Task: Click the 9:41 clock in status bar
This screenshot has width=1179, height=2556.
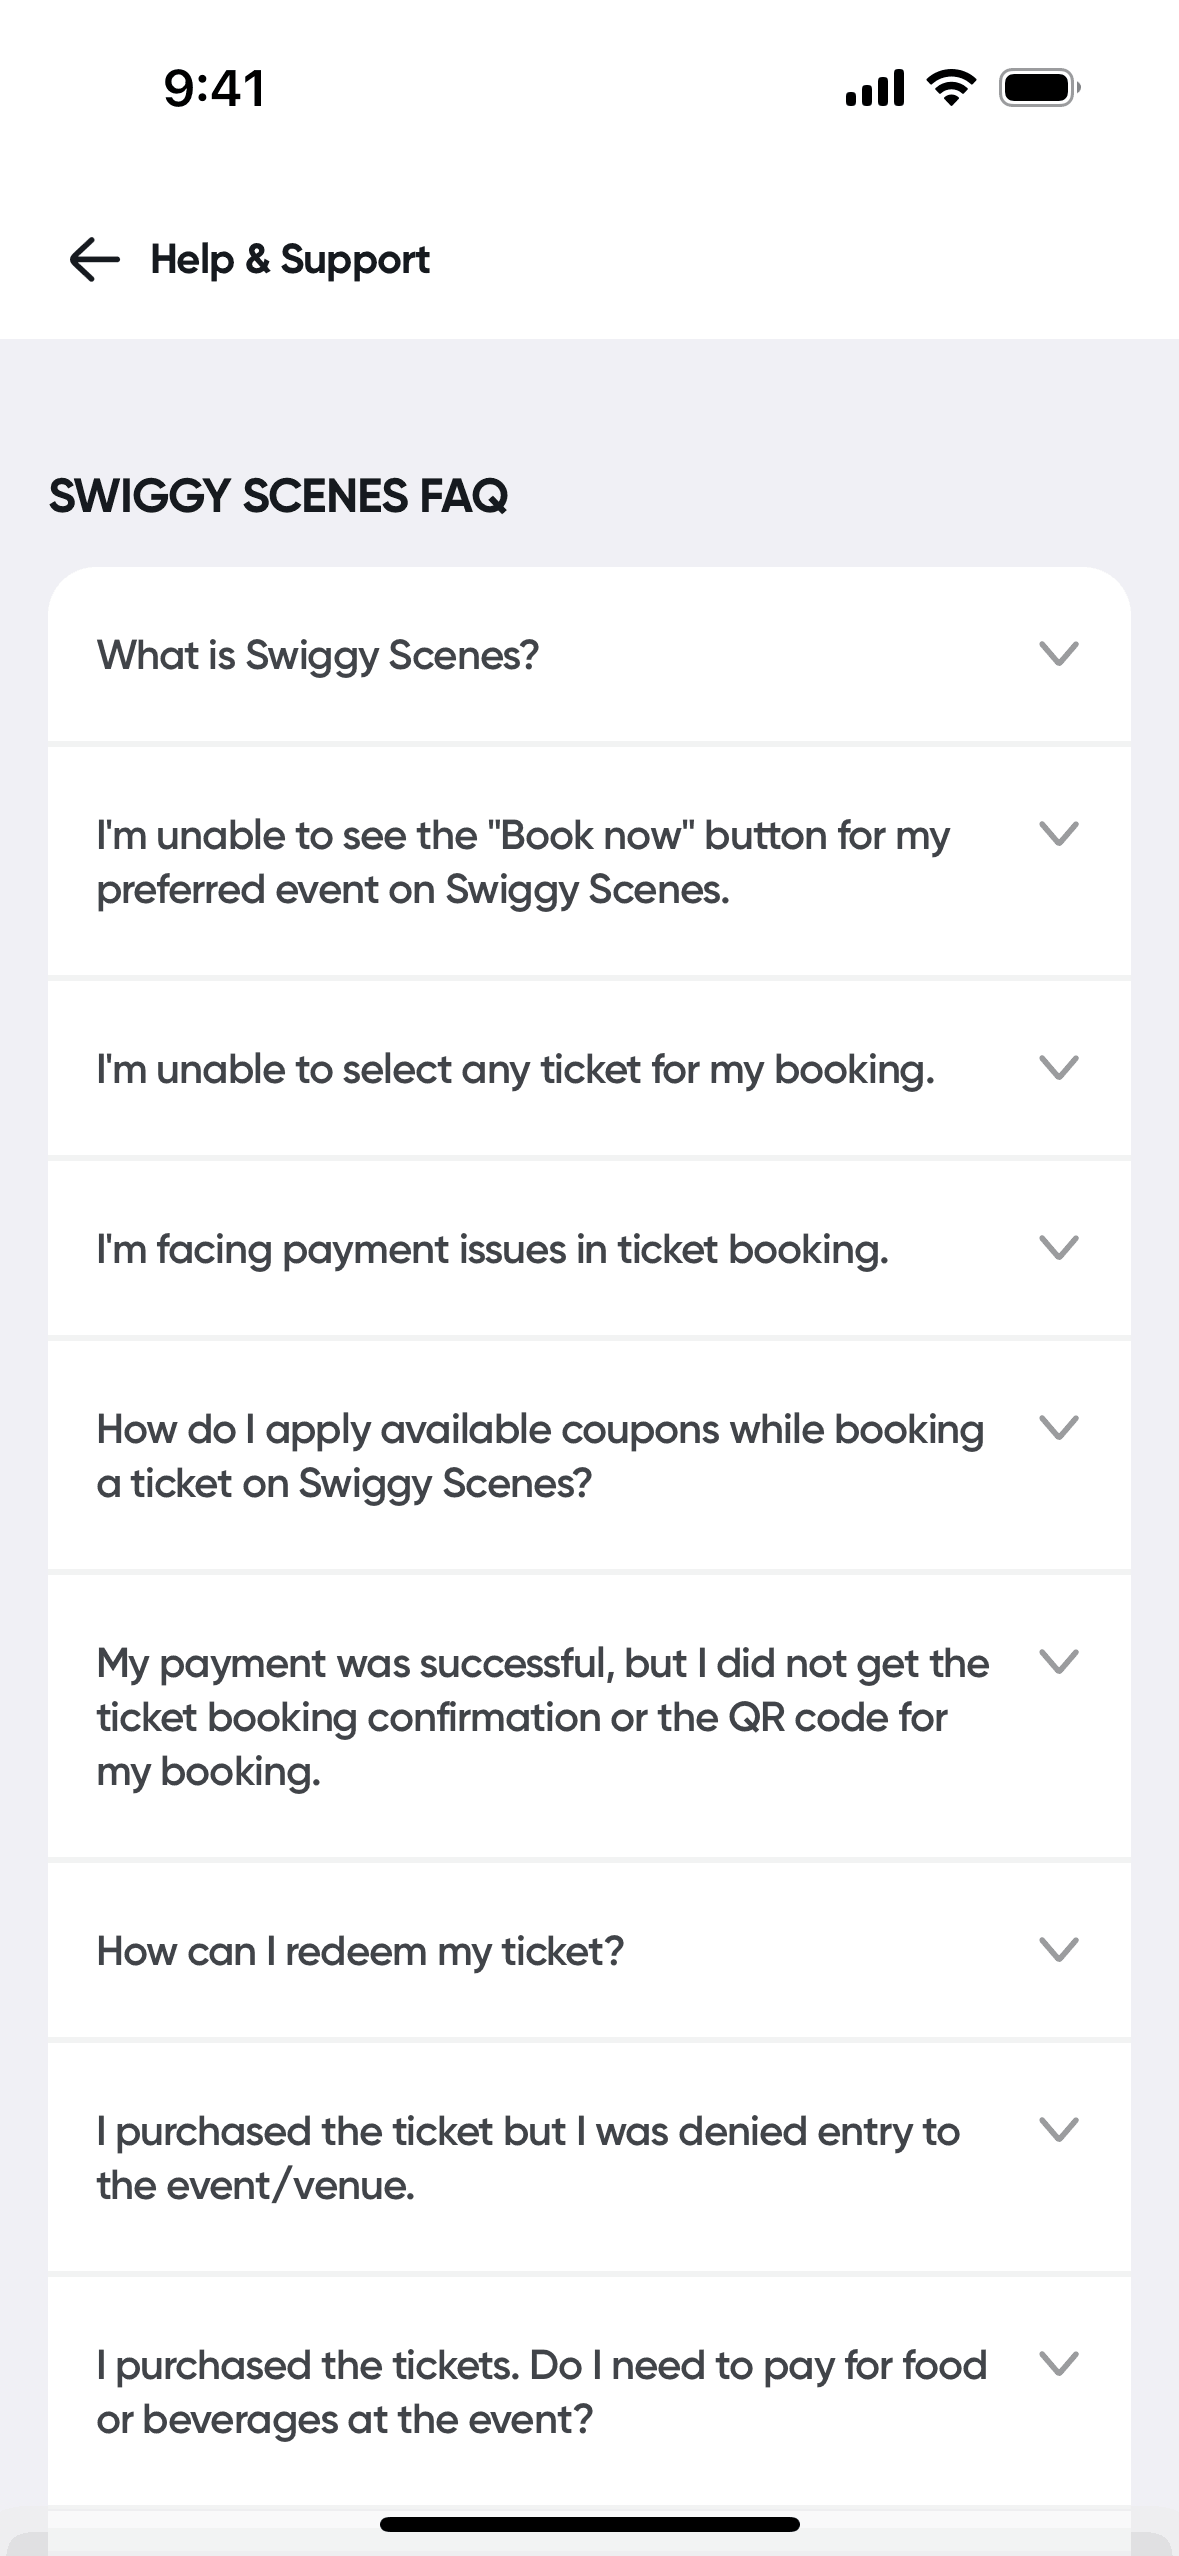Action: pyautogui.click(x=214, y=88)
